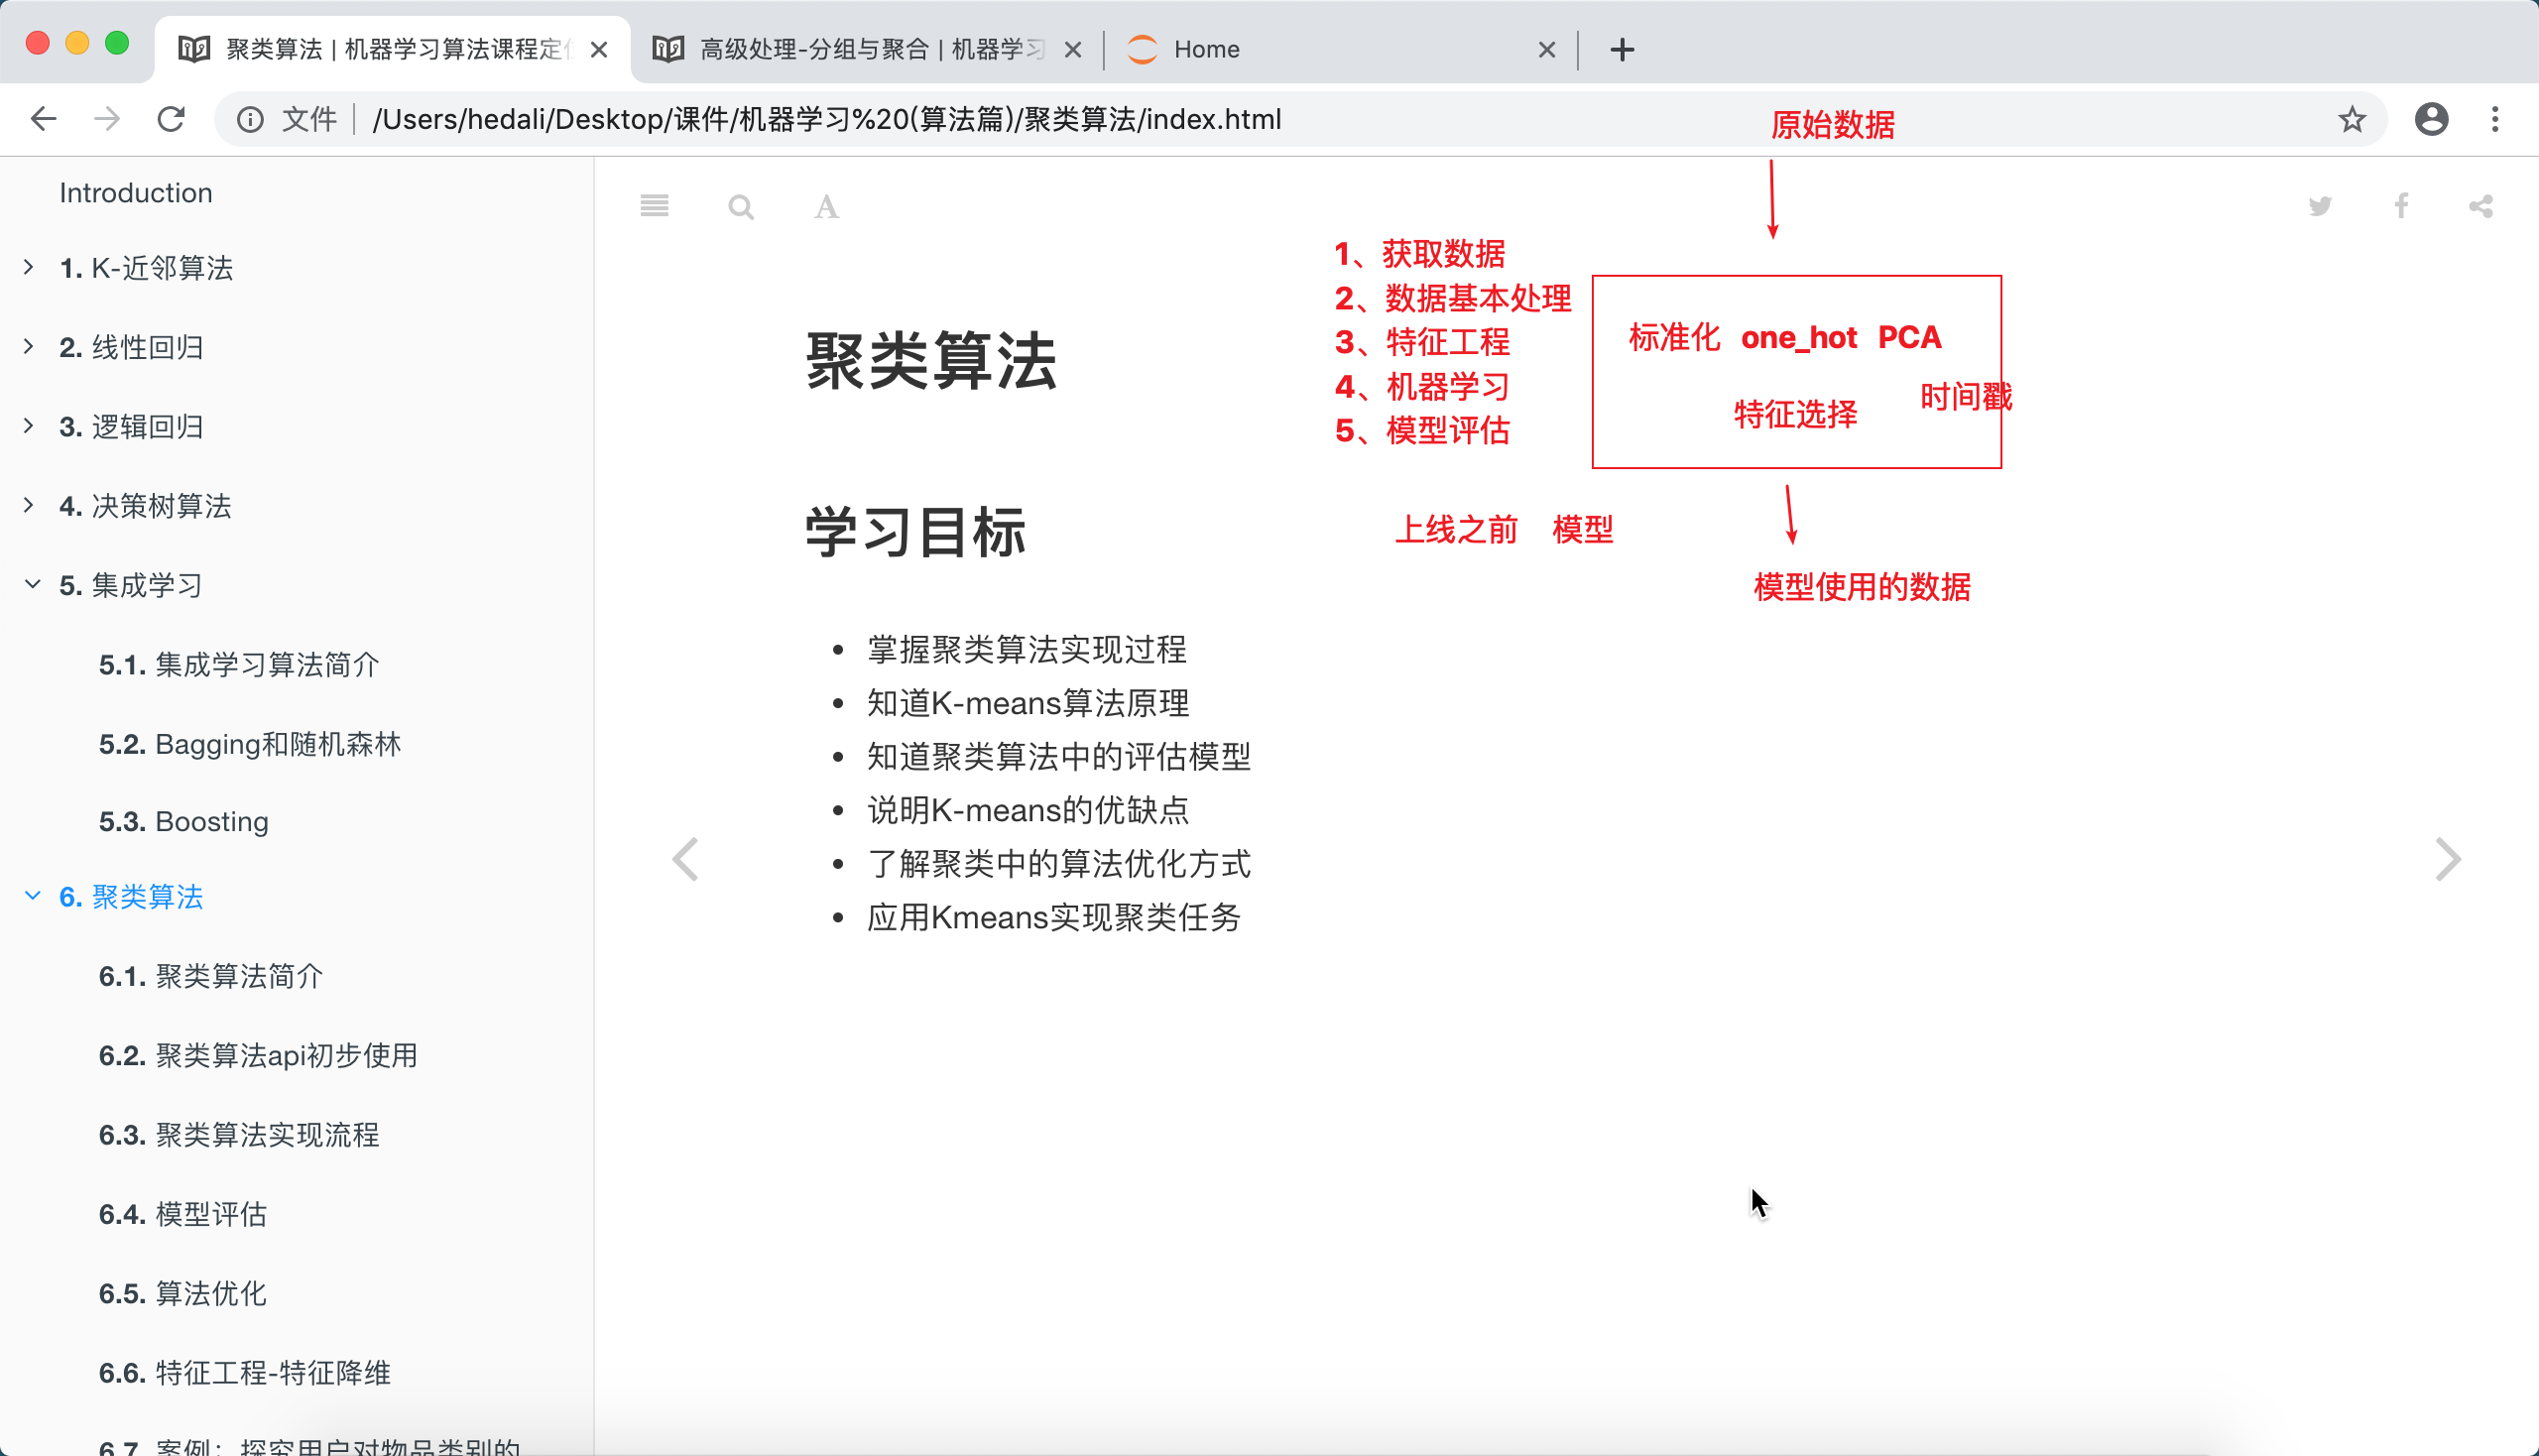Viewport: 2539px width, 1456px height.
Task: Expand chapter 4. 决策树算法 chevron
Action: point(29,505)
